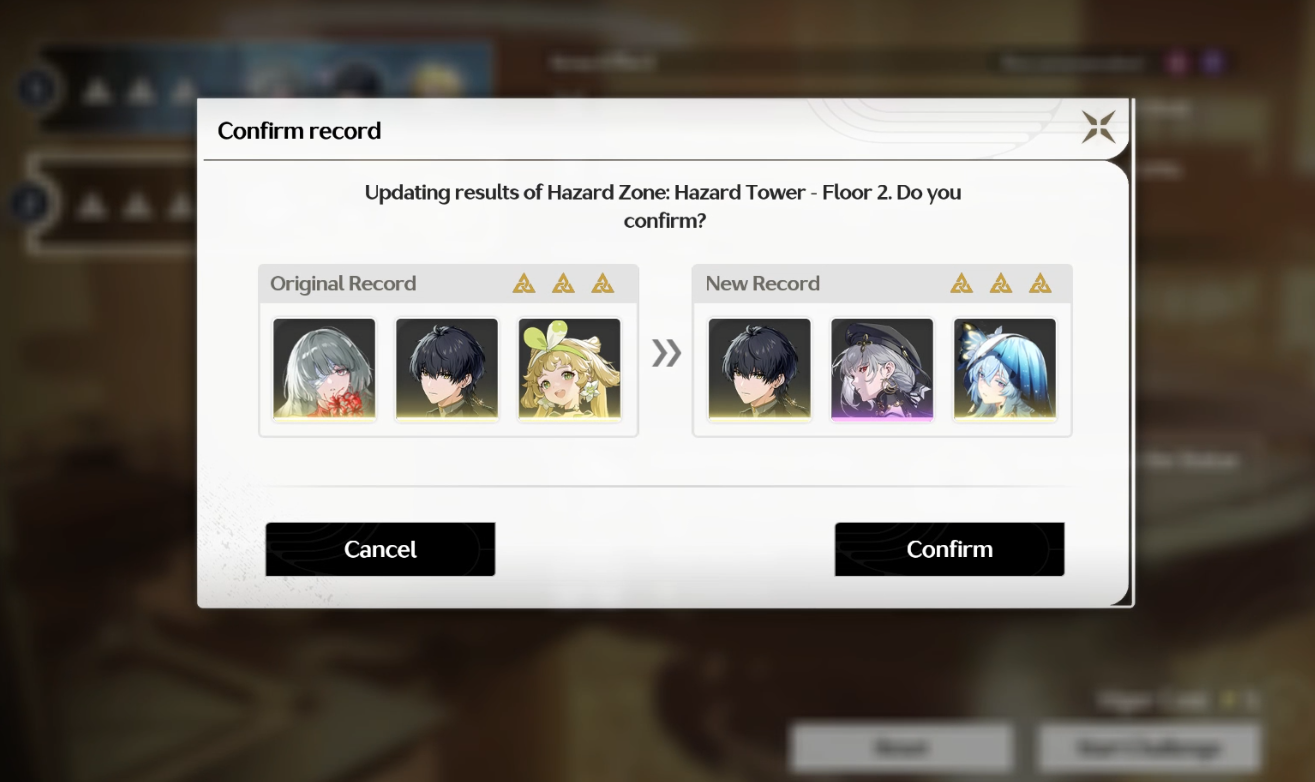
Task: Select the grey-haired character portrait in Original Record
Action: [x=324, y=370]
